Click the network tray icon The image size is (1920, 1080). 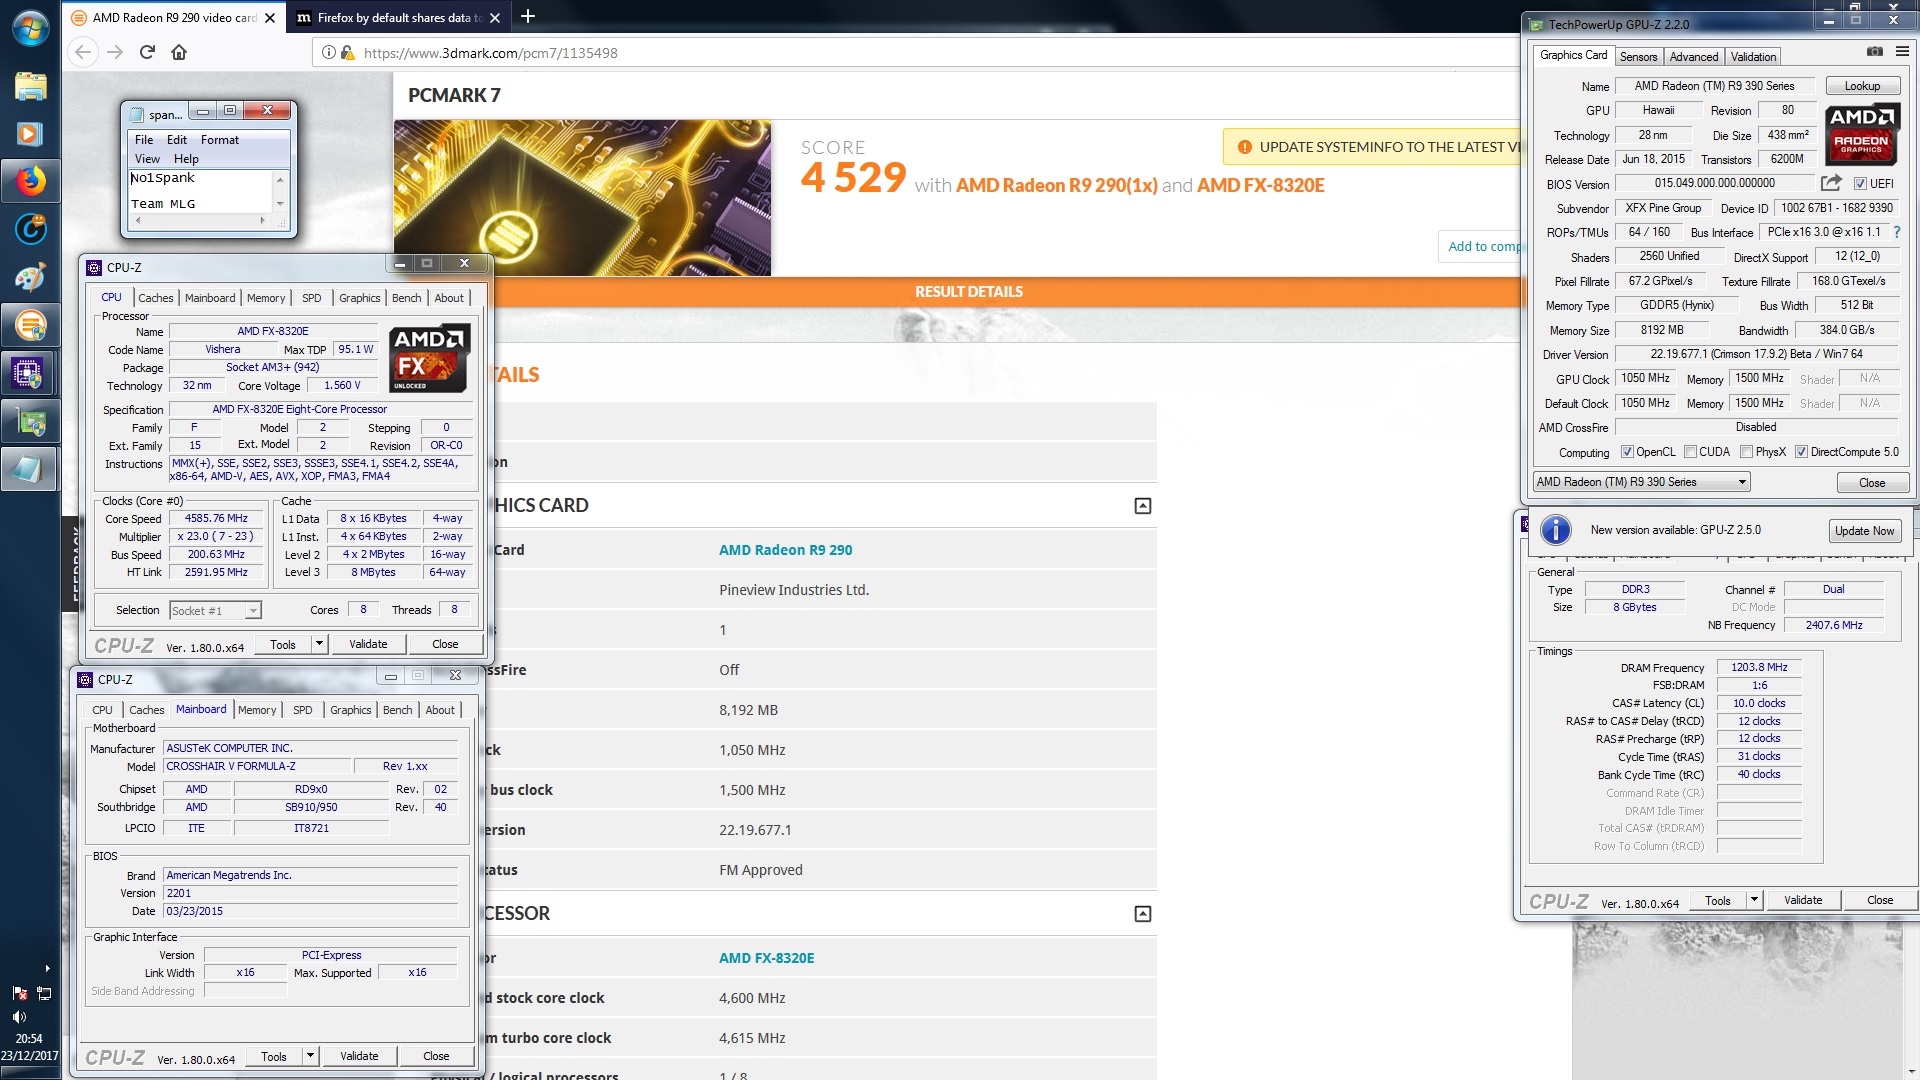click(44, 993)
